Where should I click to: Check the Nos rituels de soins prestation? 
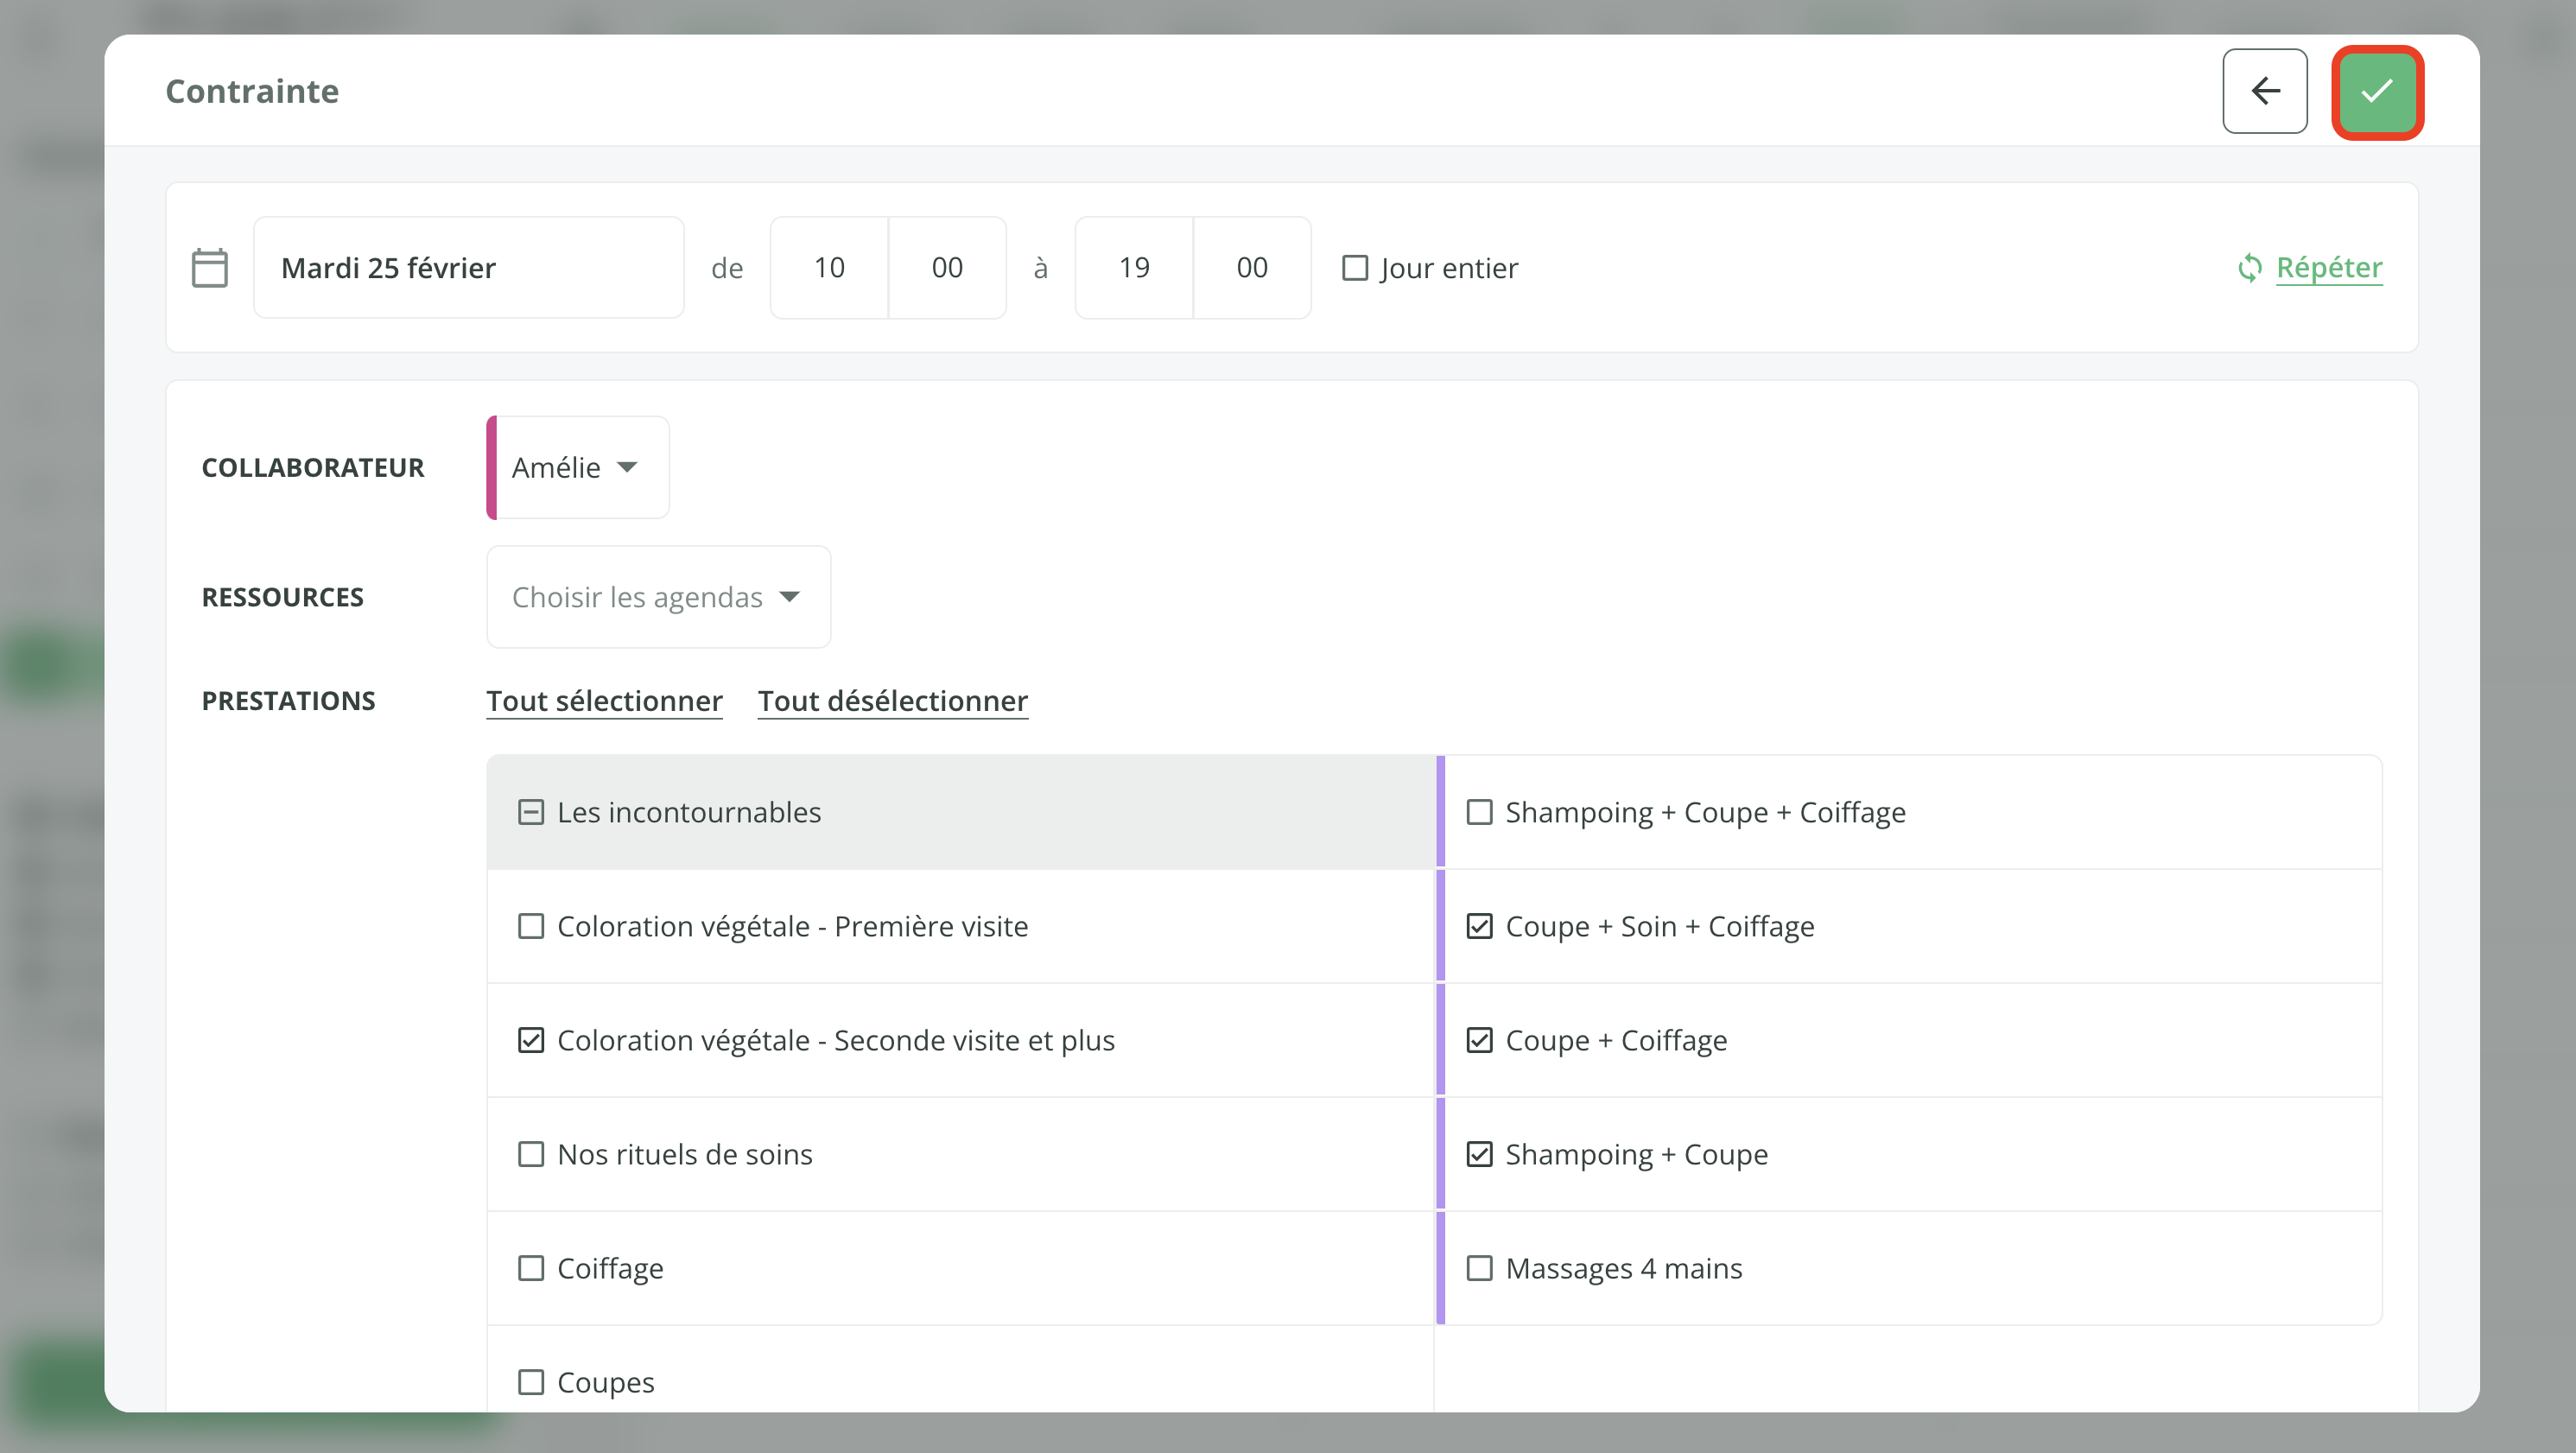tap(530, 1154)
